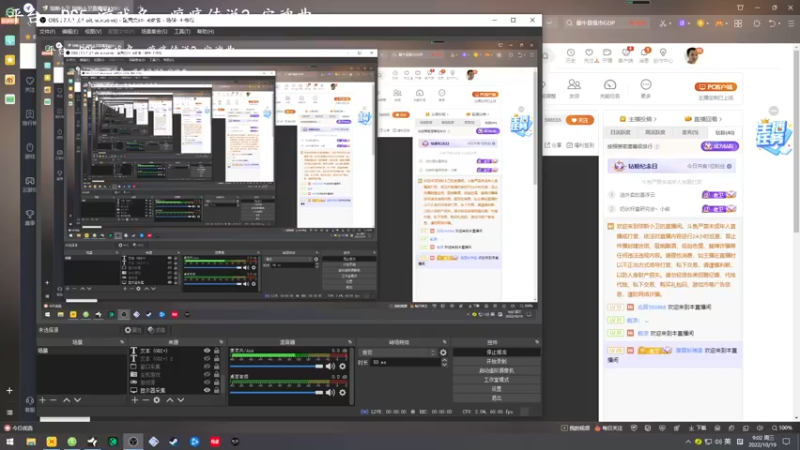This screenshot has width=800, height=450.
Task: Pop out the 场景 dock panel
Action: (121, 342)
